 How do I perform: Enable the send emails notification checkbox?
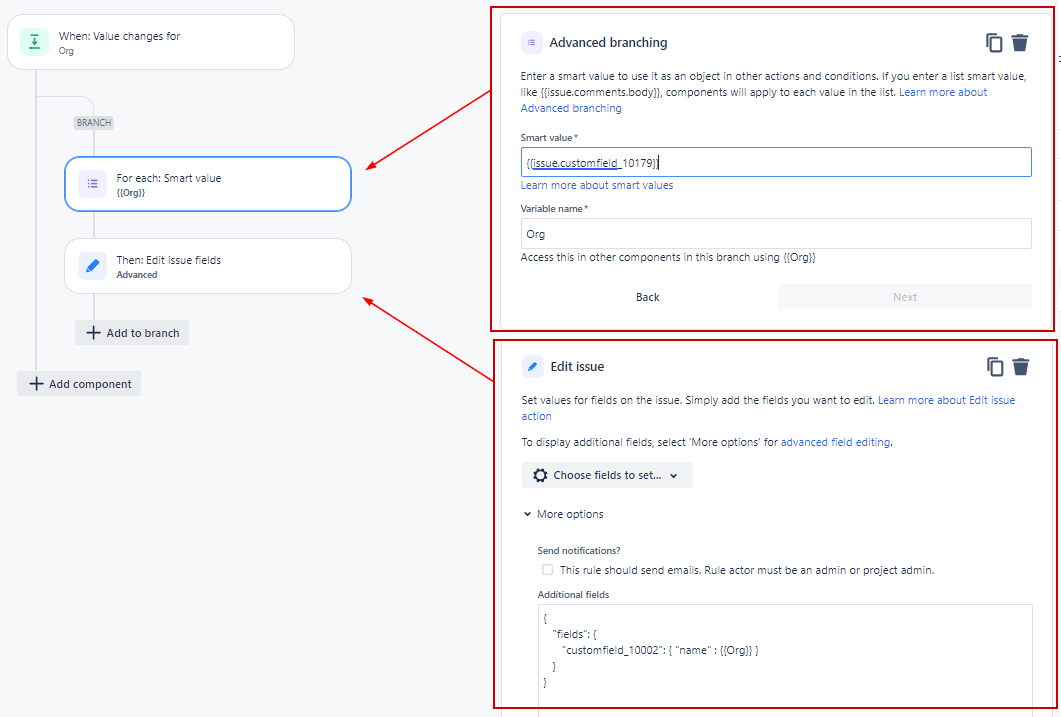[547, 570]
